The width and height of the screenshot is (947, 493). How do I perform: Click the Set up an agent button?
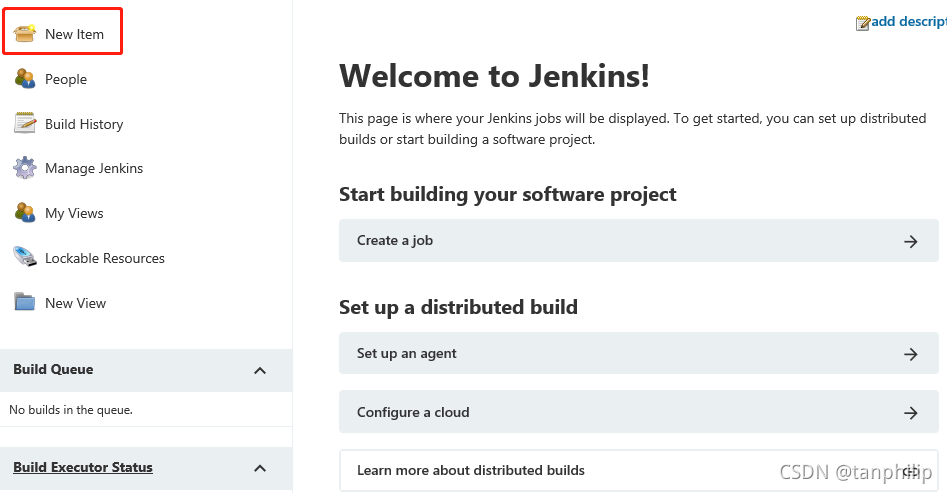tap(638, 353)
